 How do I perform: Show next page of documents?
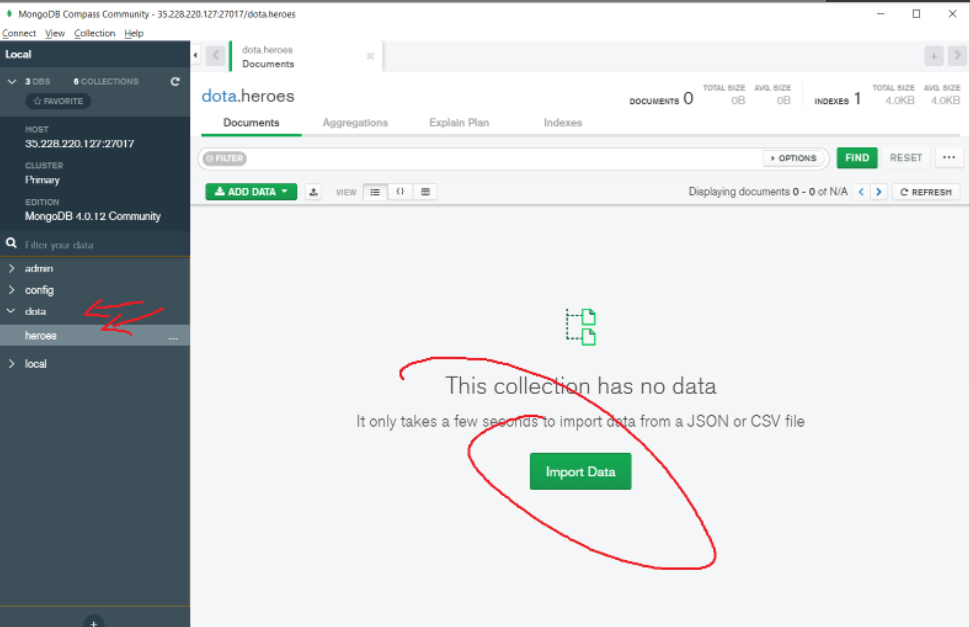(878, 192)
